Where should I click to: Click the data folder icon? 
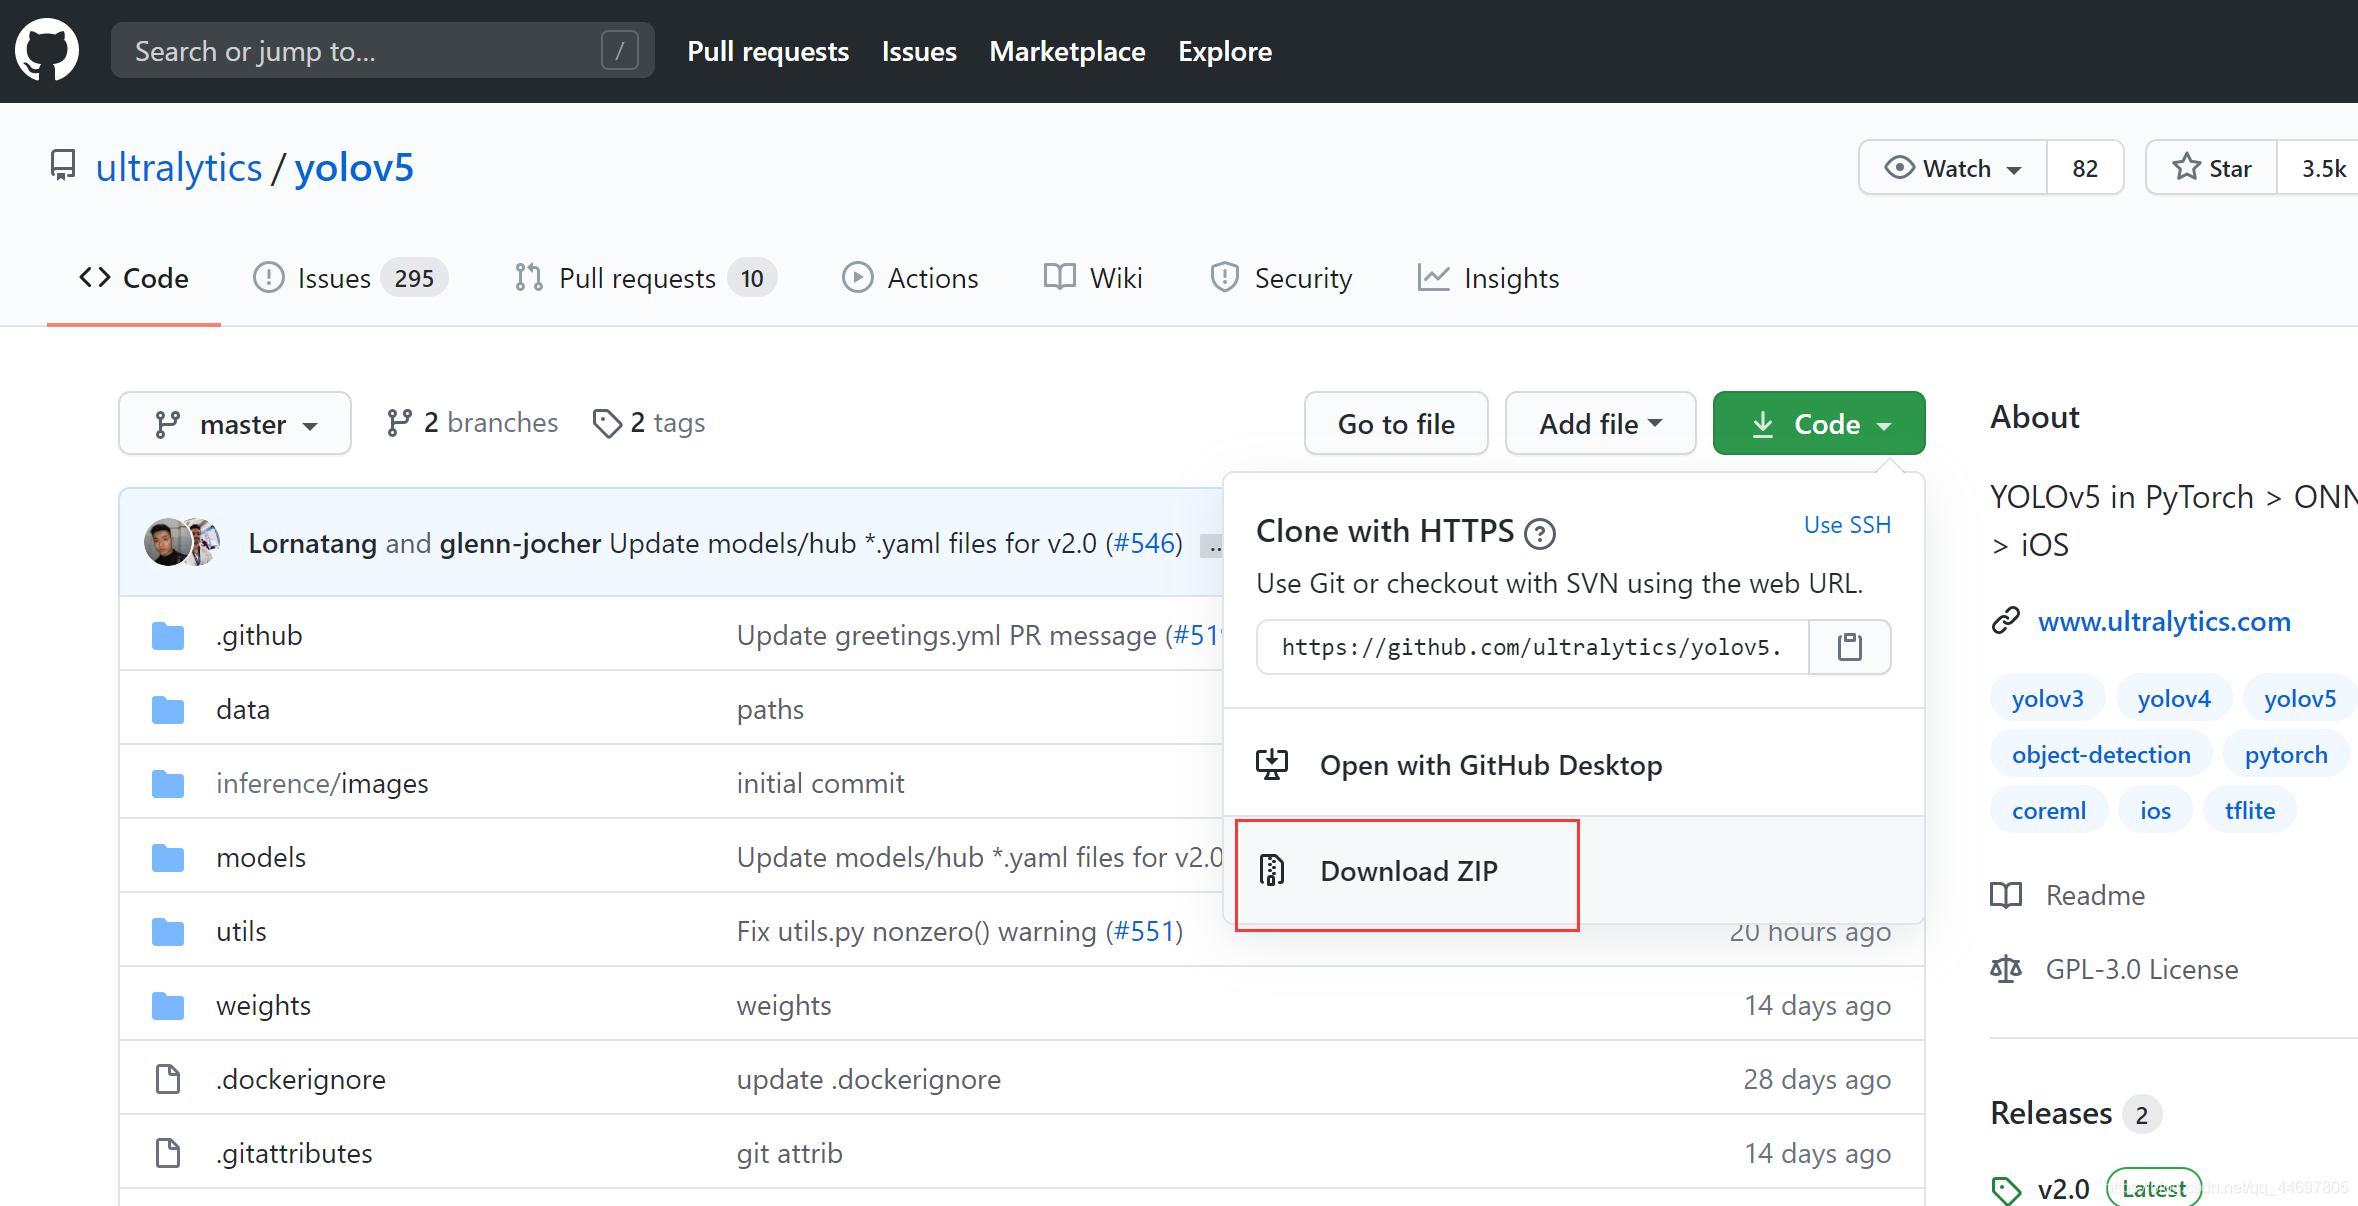pos(168,710)
